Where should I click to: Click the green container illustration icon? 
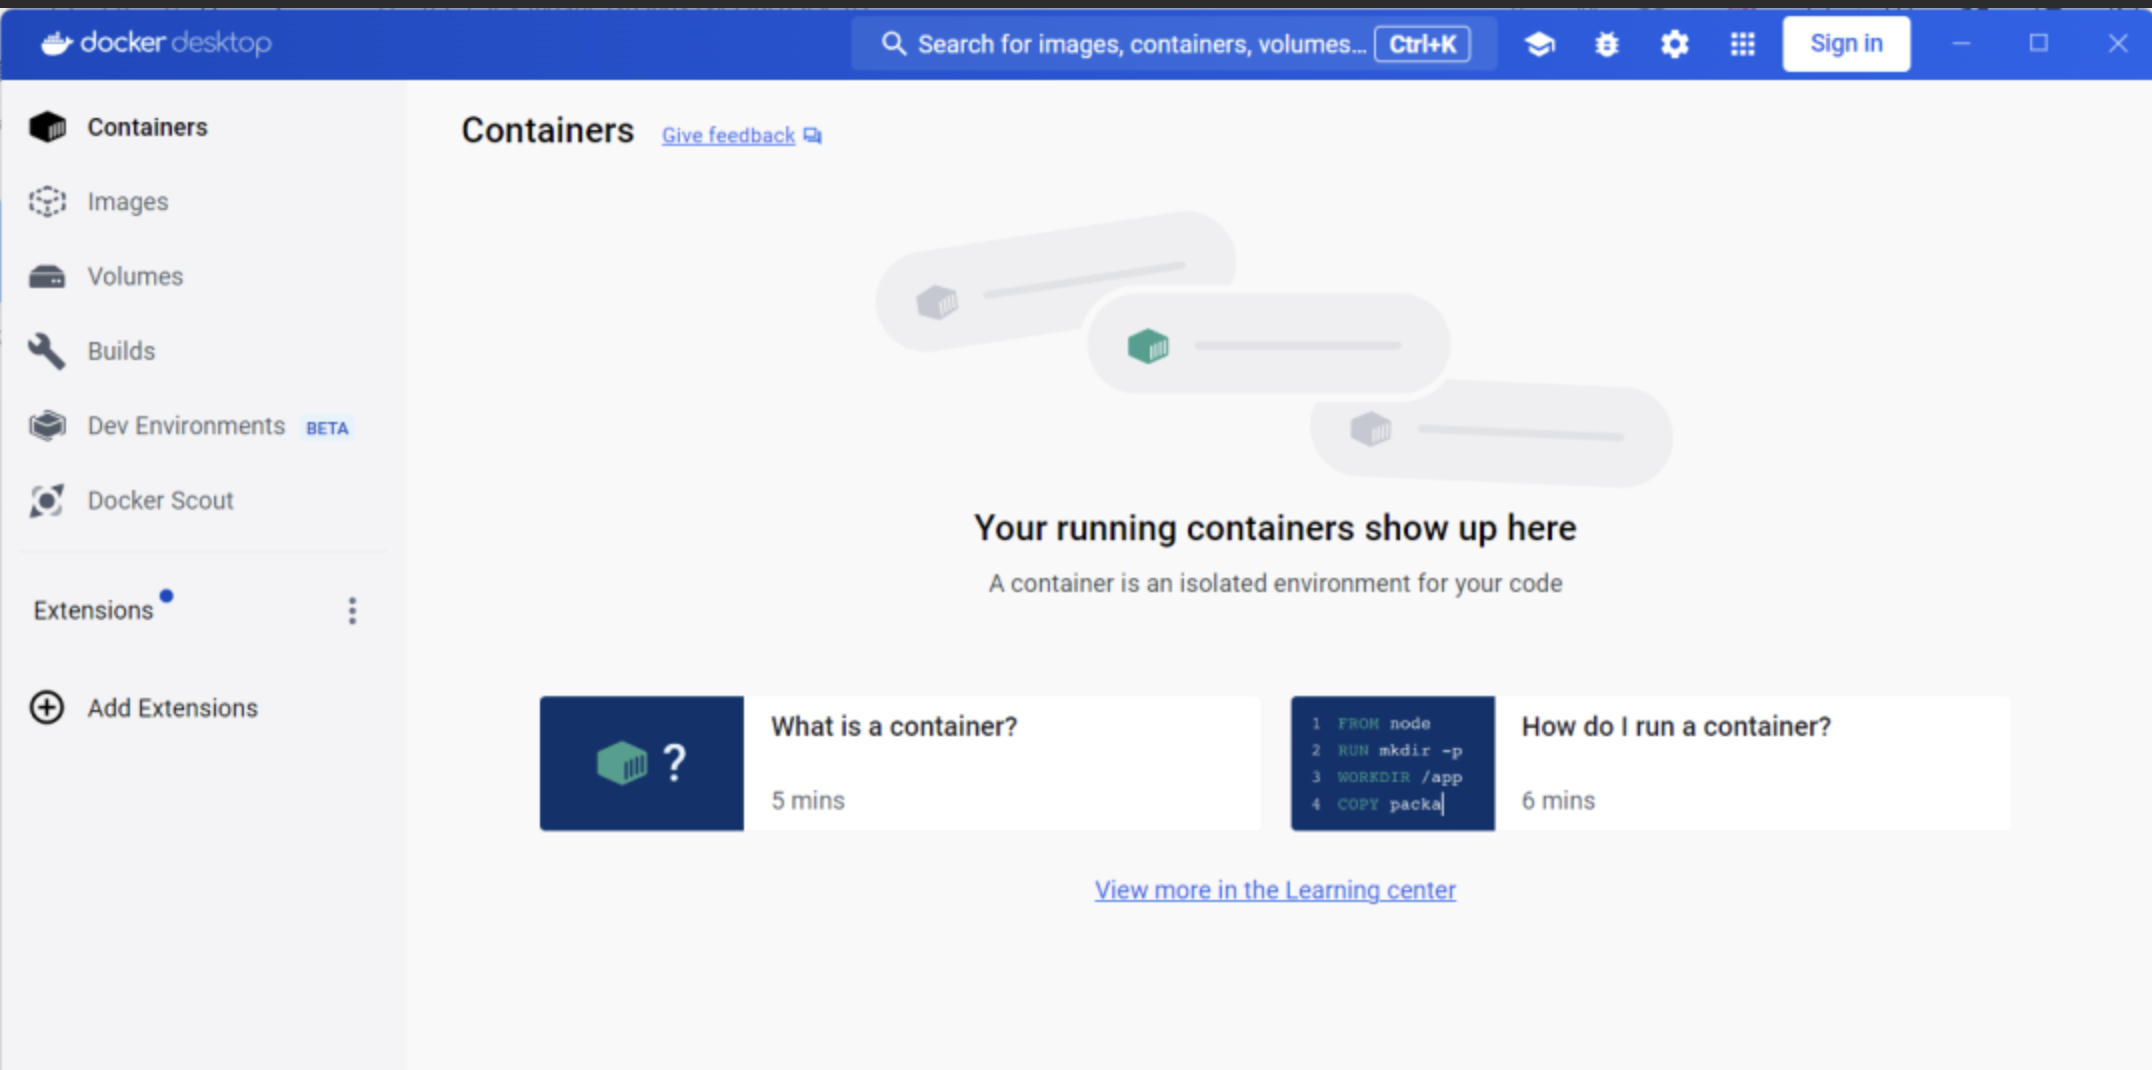(1148, 347)
